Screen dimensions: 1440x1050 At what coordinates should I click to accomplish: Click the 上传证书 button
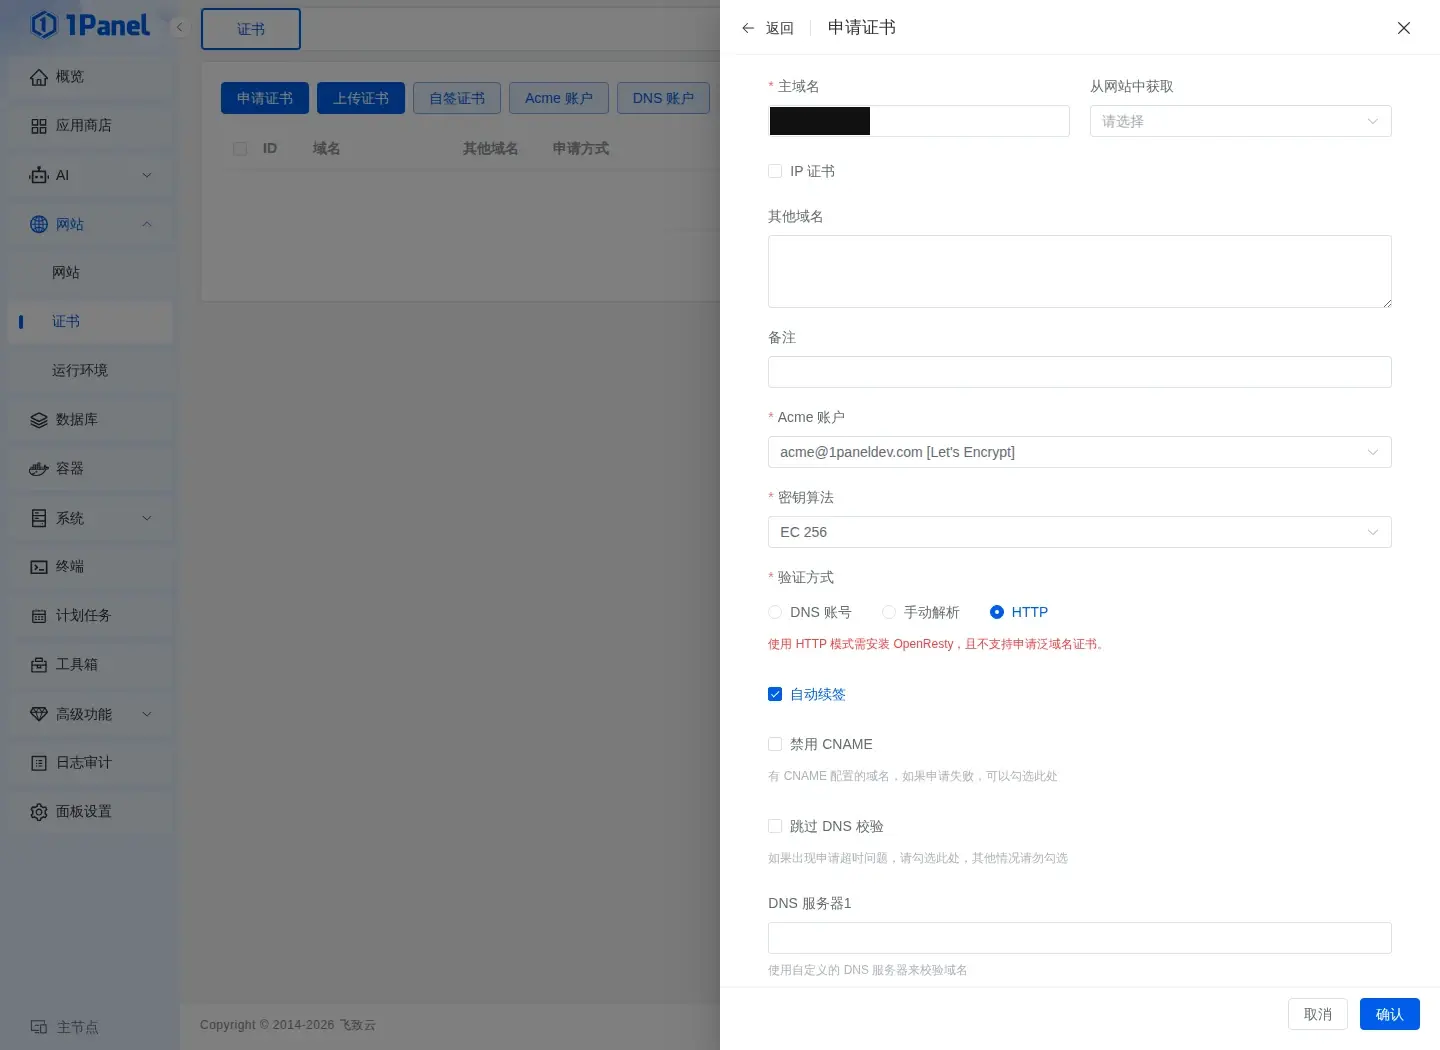361,98
